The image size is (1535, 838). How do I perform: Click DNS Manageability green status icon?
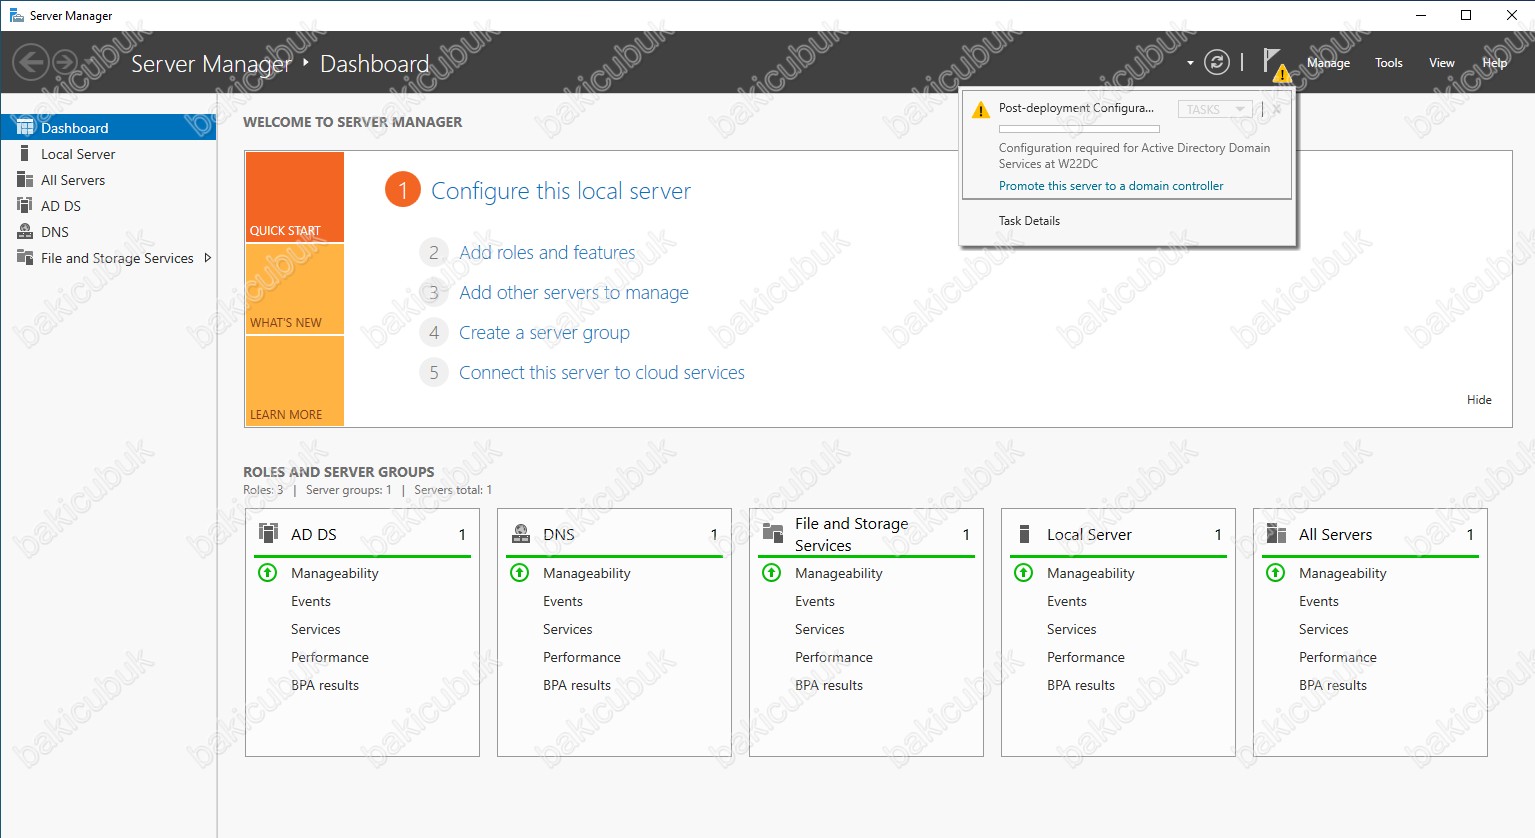tap(520, 573)
